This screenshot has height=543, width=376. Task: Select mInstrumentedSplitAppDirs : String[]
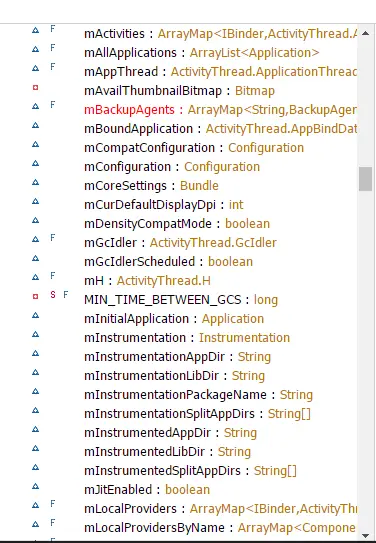click(190, 471)
